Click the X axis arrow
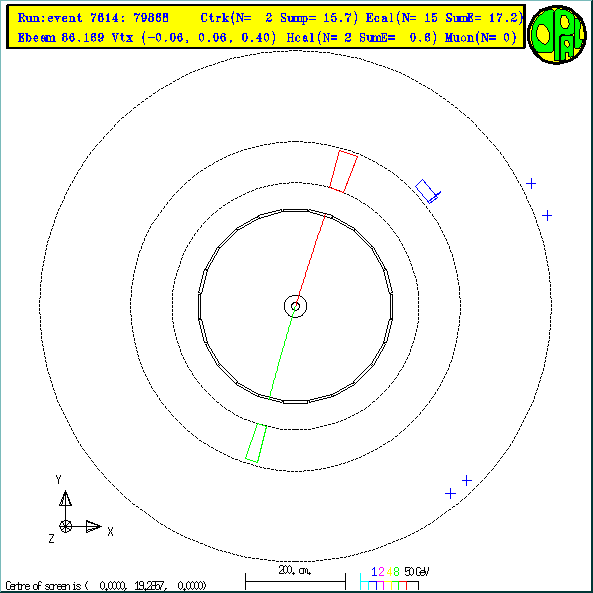The image size is (593, 593). (93, 526)
